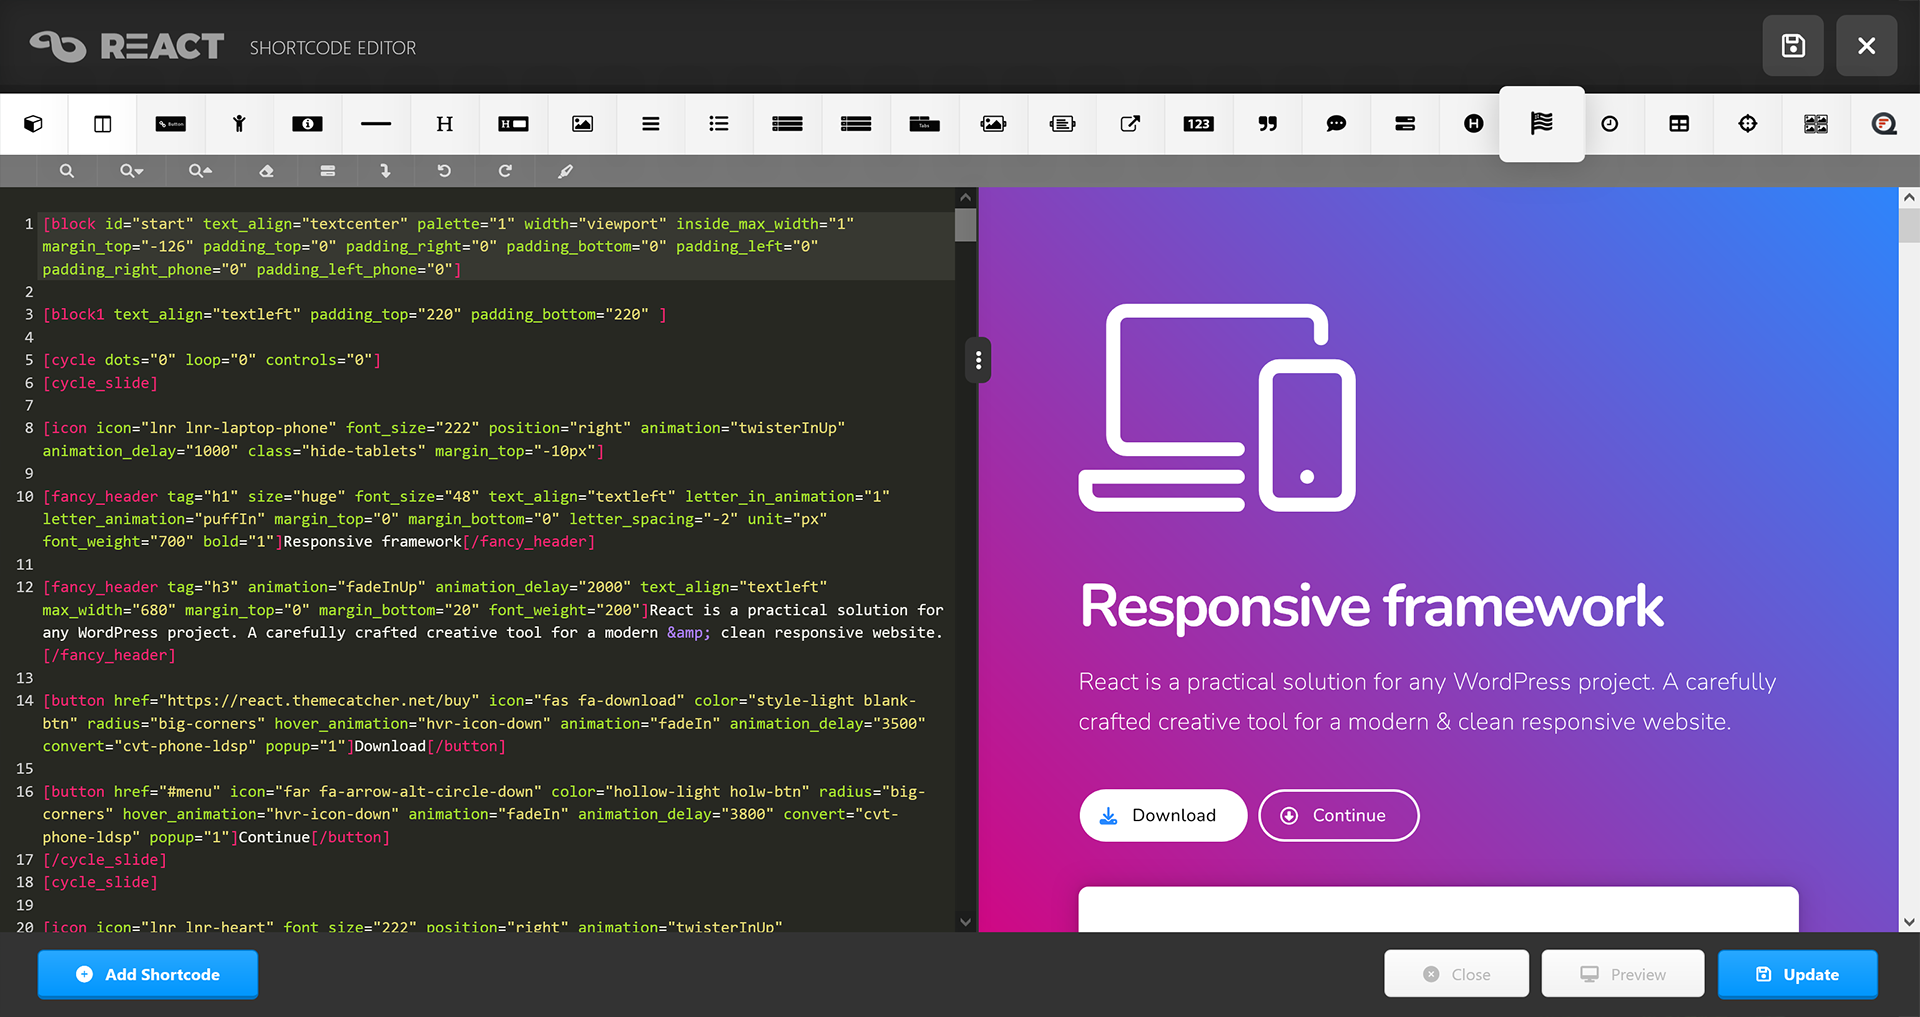1920x1017 pixels.
Task: Click the speech bubble shortcode icon
Action: click(x=1336, y=124)
